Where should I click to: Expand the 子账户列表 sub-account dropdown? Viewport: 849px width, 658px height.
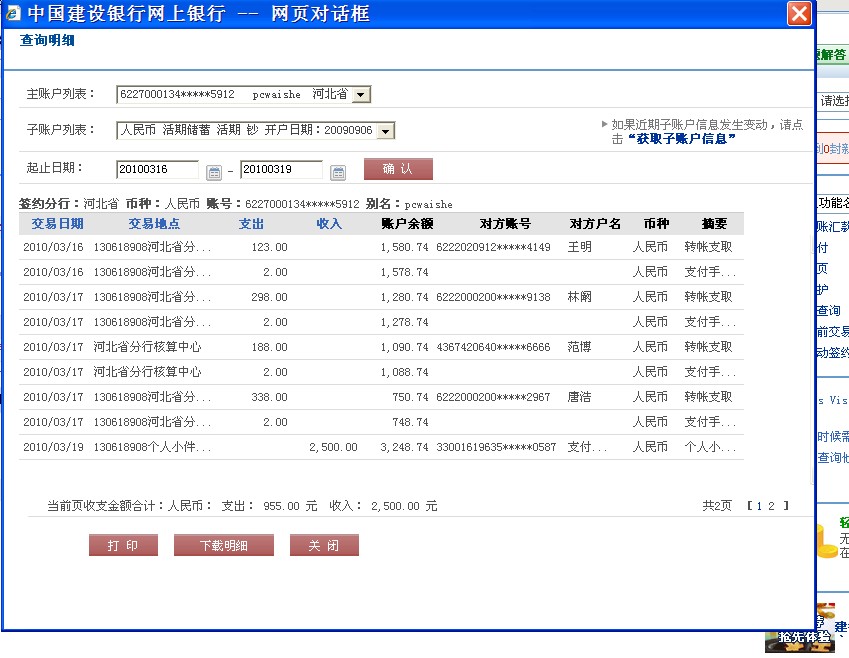386,131
